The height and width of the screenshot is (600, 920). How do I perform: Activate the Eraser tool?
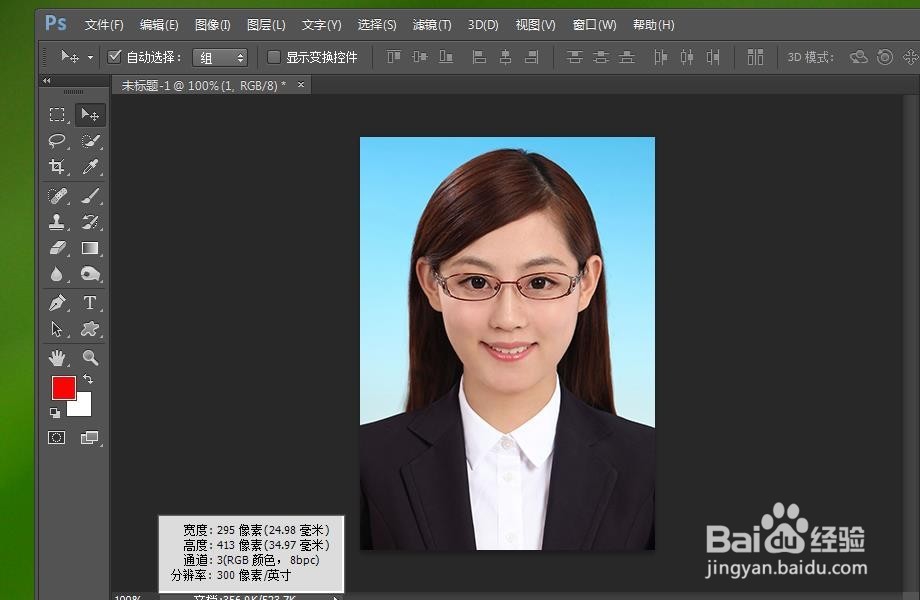click(57, 246)
